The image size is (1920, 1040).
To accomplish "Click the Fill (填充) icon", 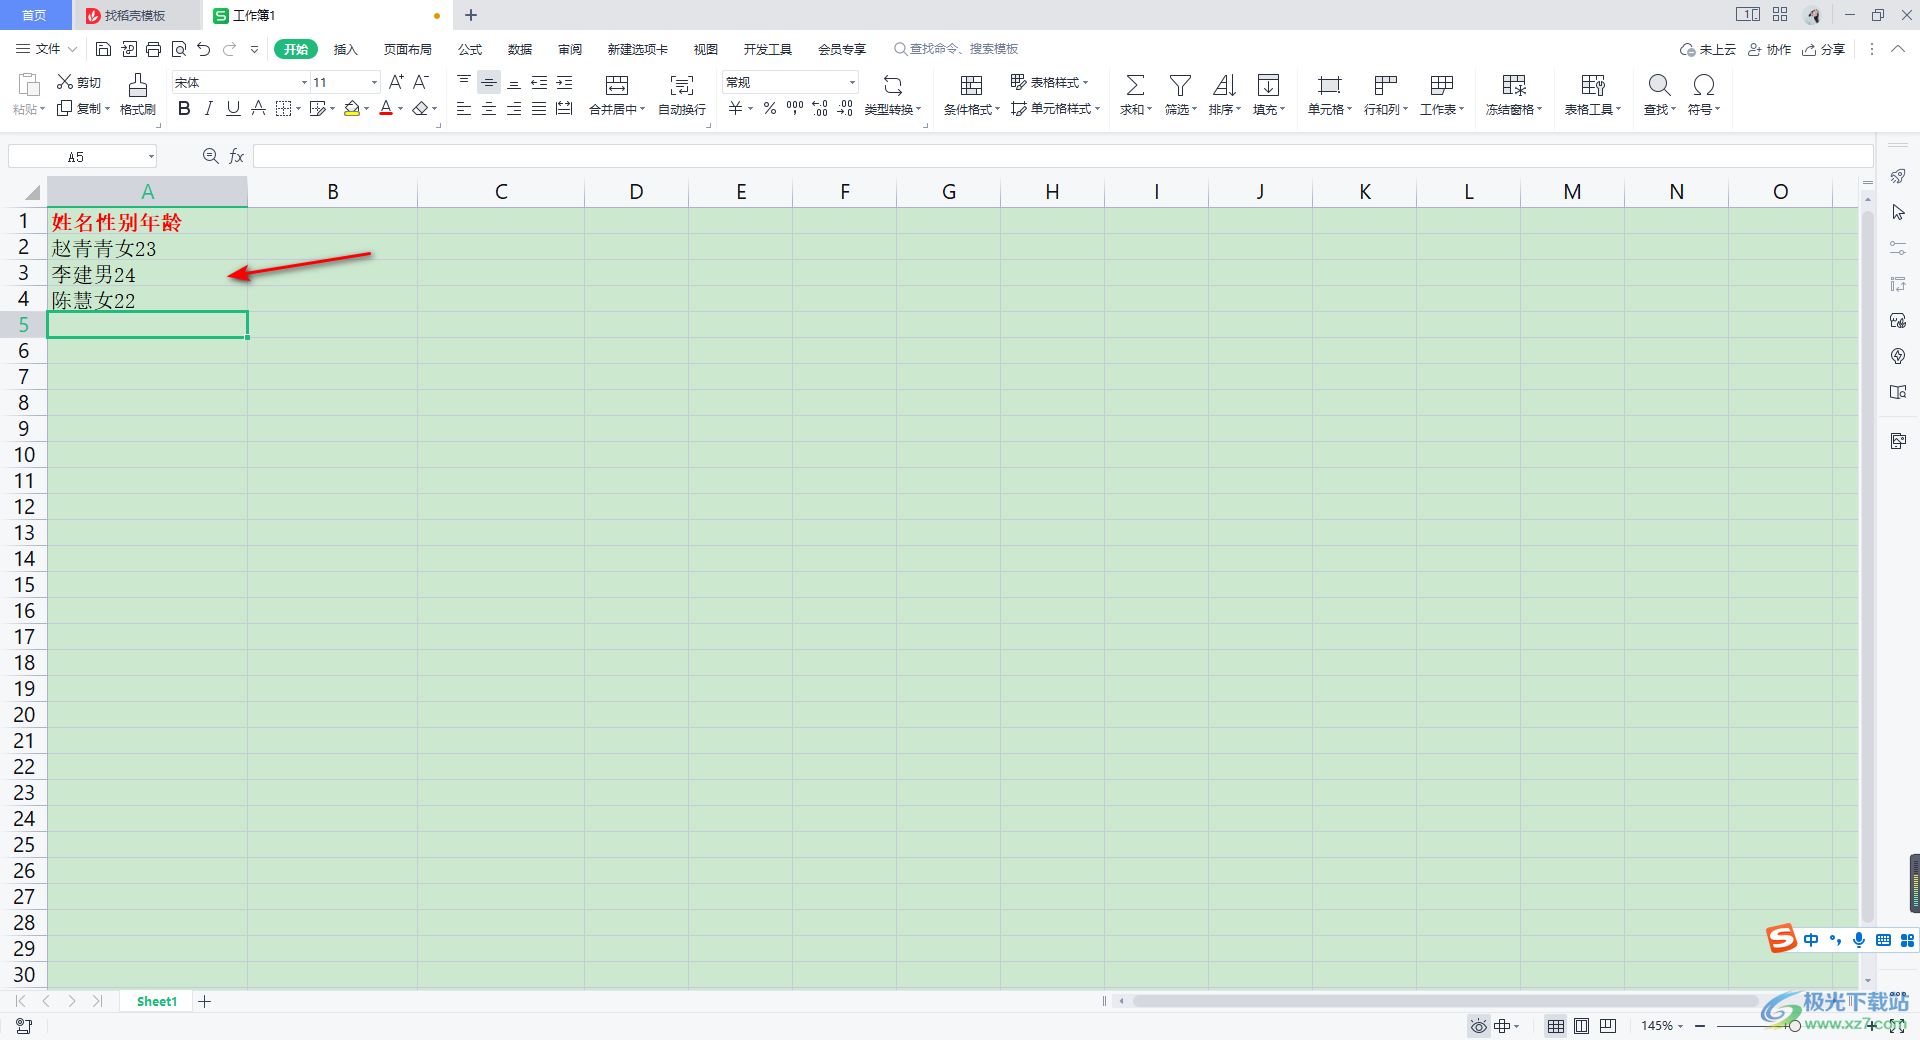I will pyautogui.click(x=1268, y=85).
